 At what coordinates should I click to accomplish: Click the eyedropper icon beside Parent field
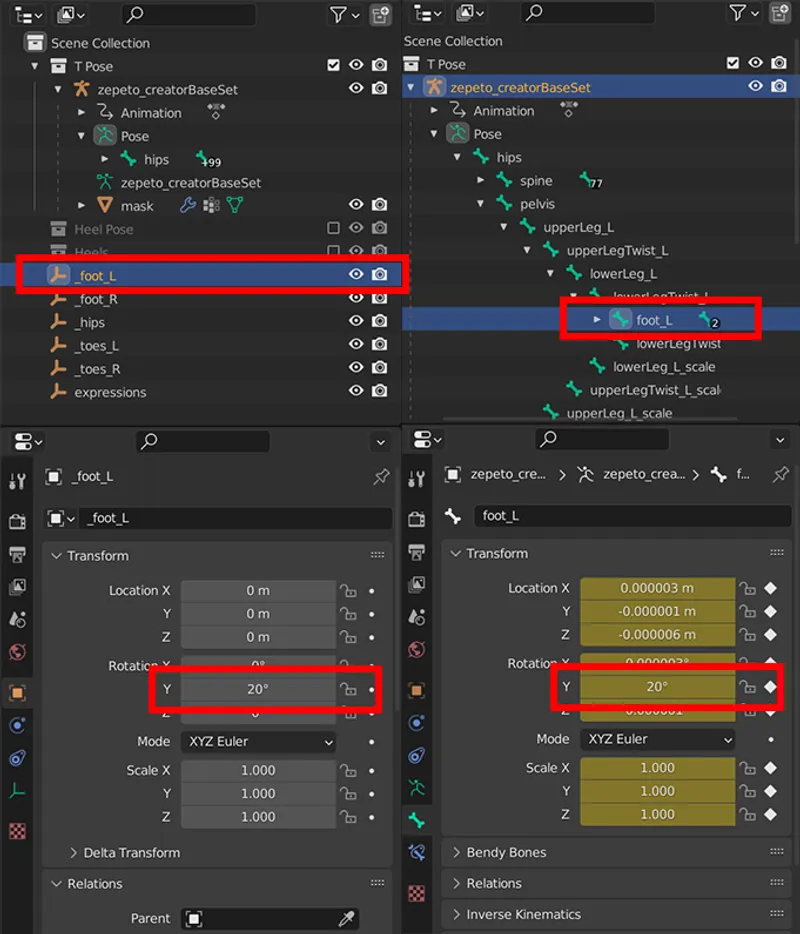coord(347,918)
